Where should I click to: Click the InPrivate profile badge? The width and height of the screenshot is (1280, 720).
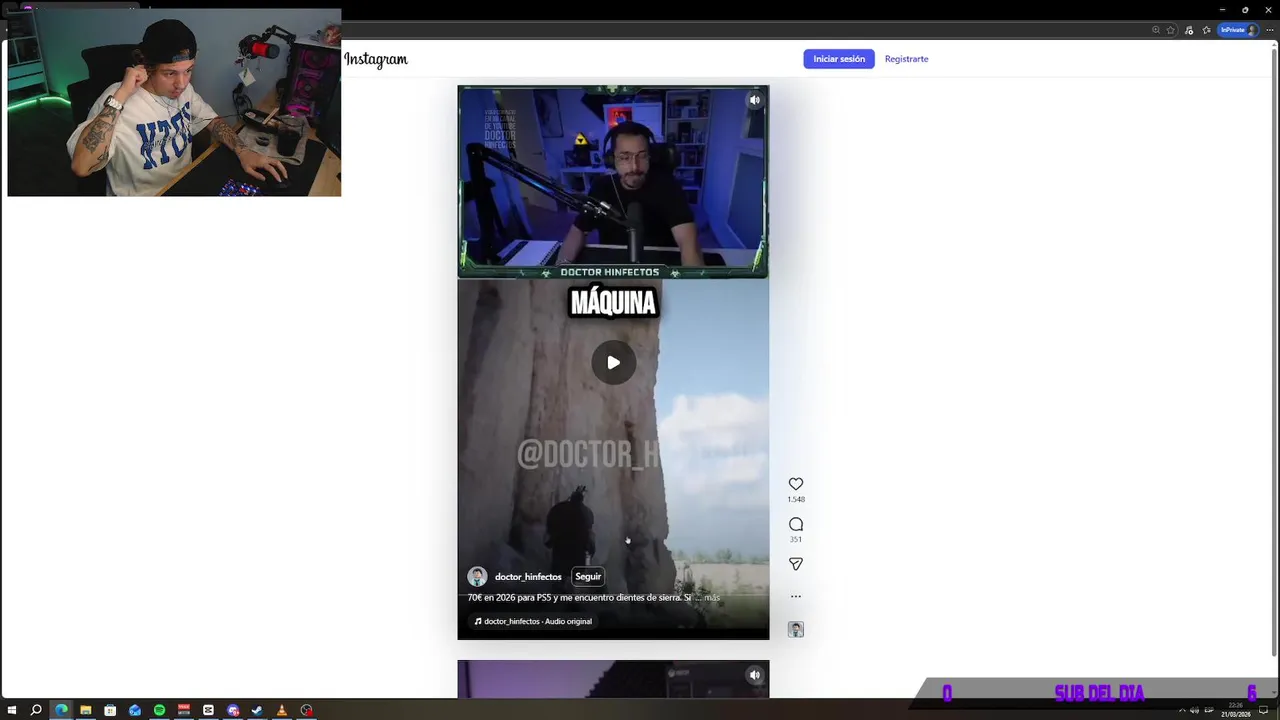[x=1238, y=30]
